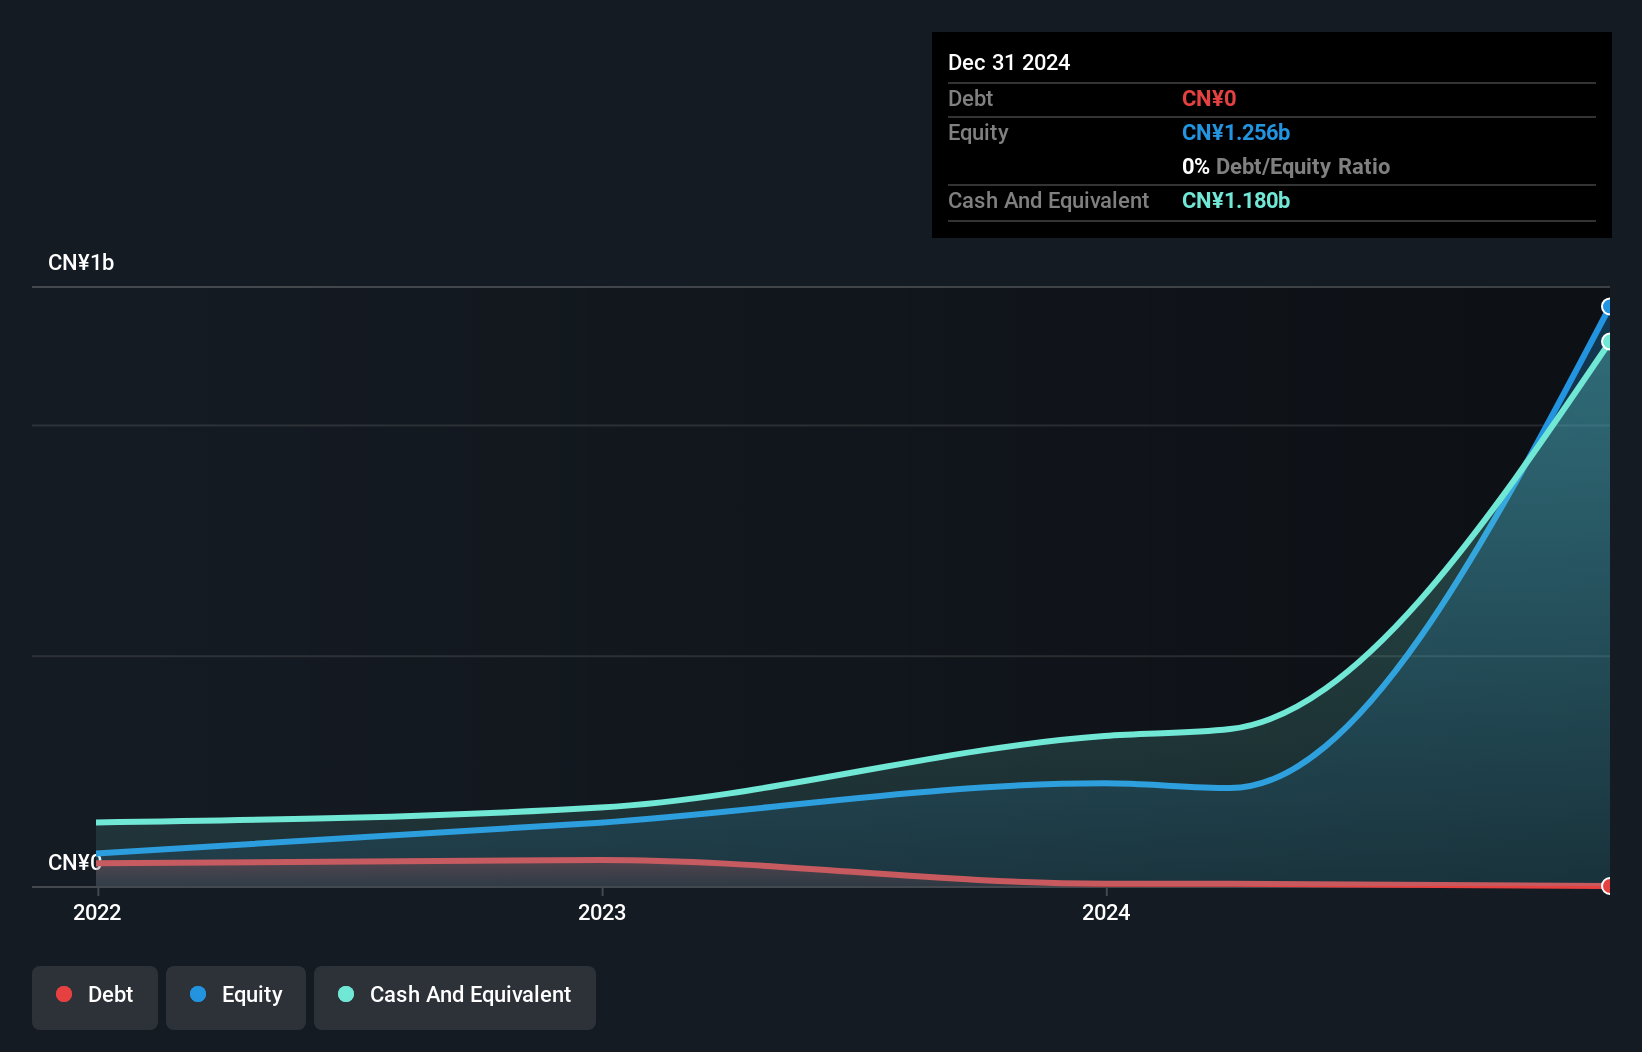Select the teal Cash endpoint marker
Screen dimensions: 1642x1052
tap(1608, 342)
